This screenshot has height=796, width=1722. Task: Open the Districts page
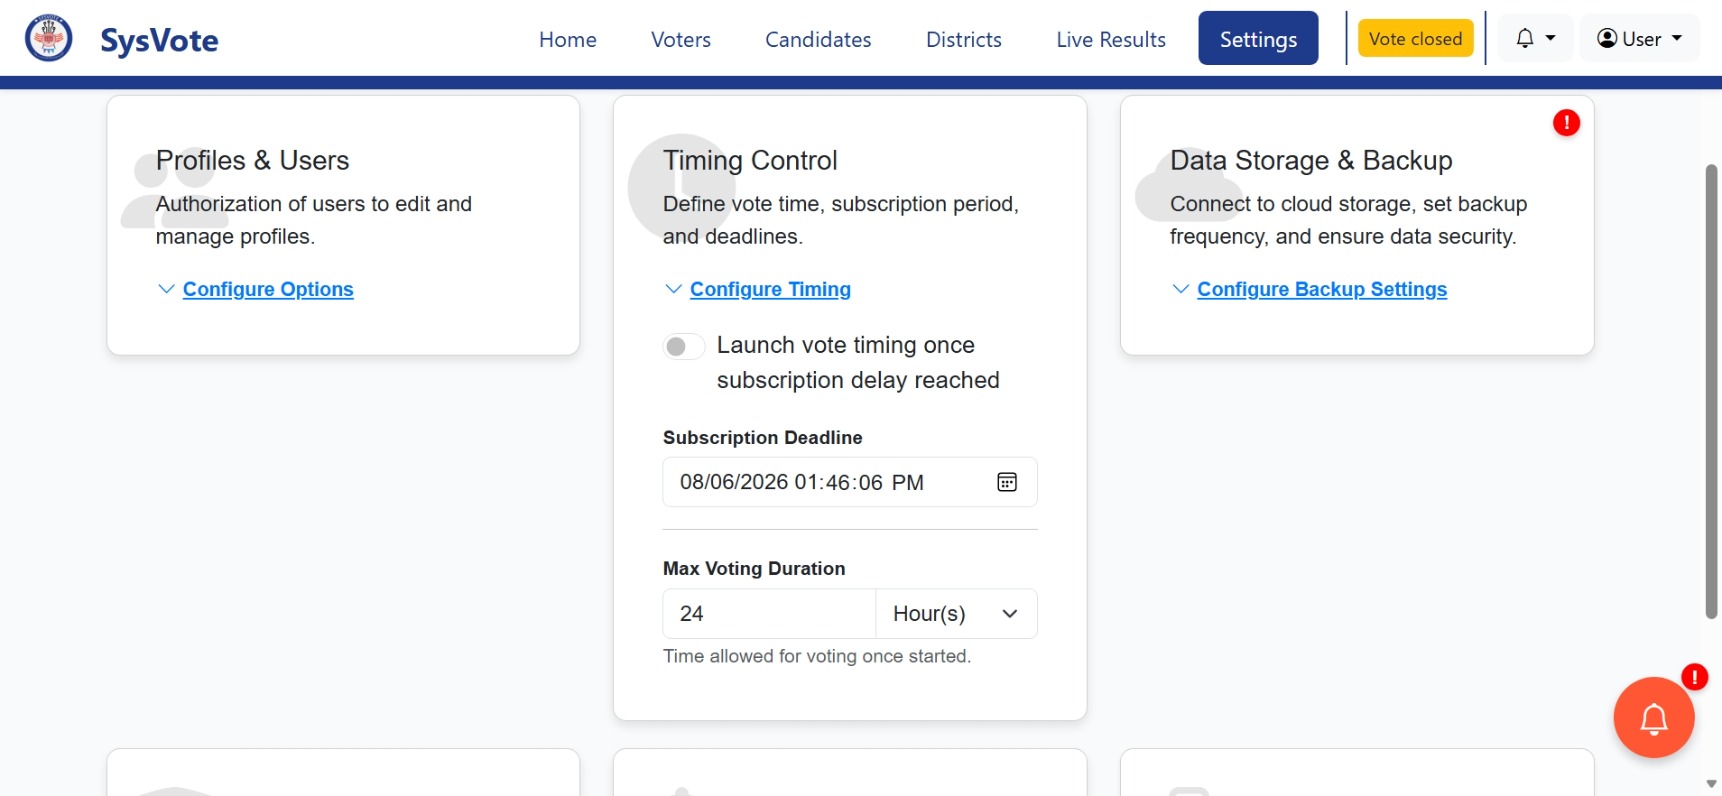click(x=964, y=39)
